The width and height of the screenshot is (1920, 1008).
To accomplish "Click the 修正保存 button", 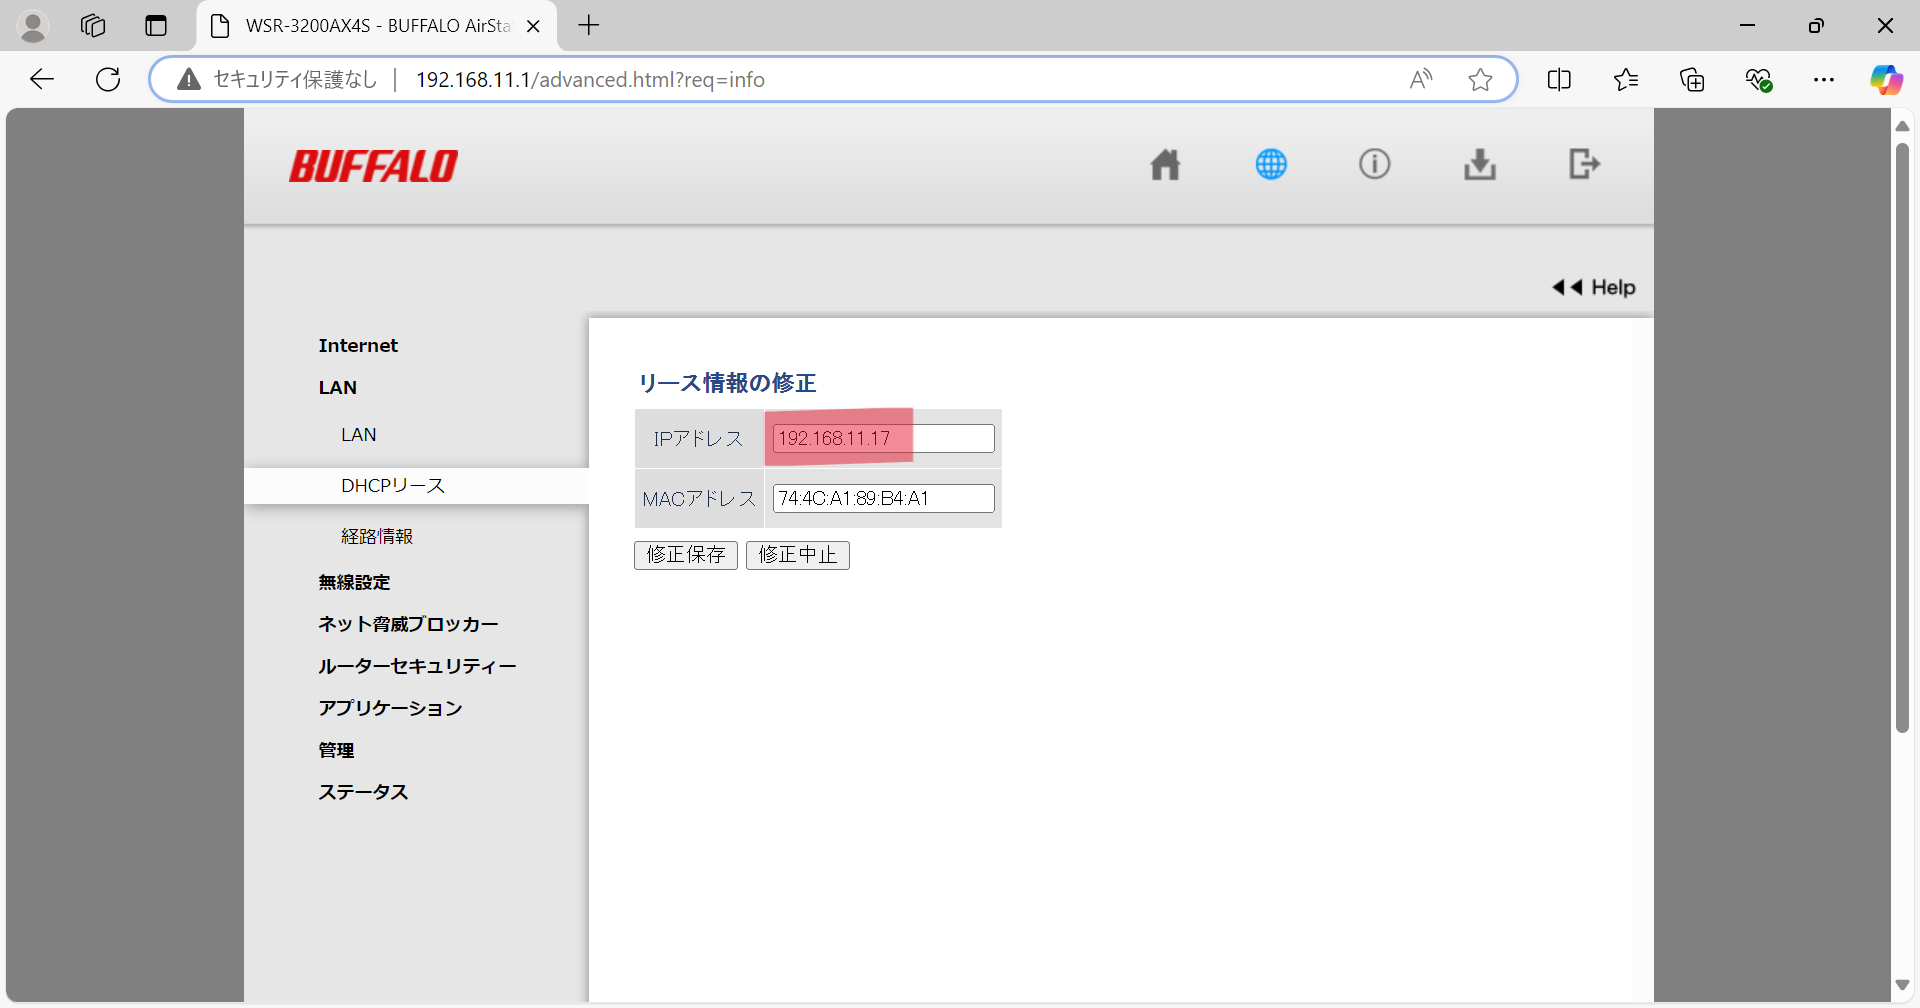I will point(685,555).
